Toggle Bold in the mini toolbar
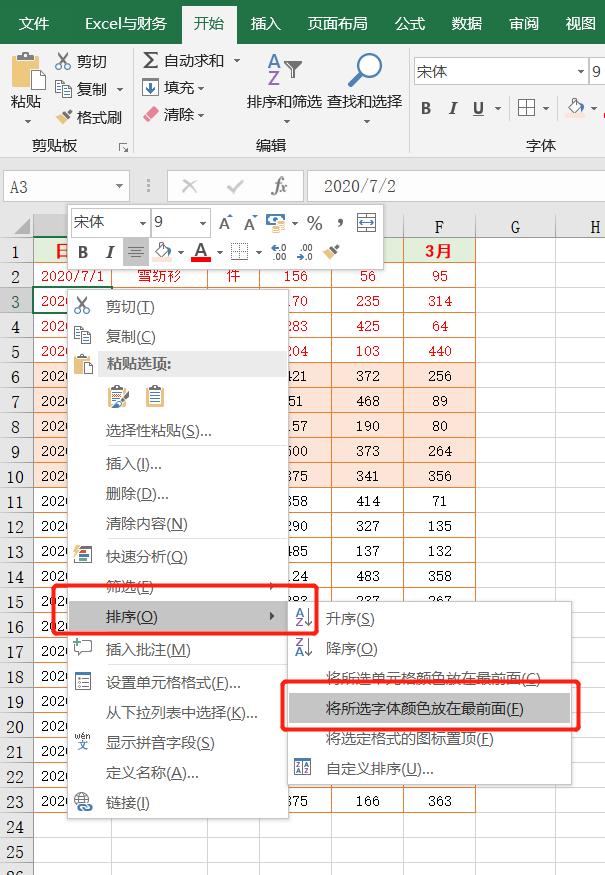The width and height of the screenshot is (605, 875). click(x=83, y=252)
